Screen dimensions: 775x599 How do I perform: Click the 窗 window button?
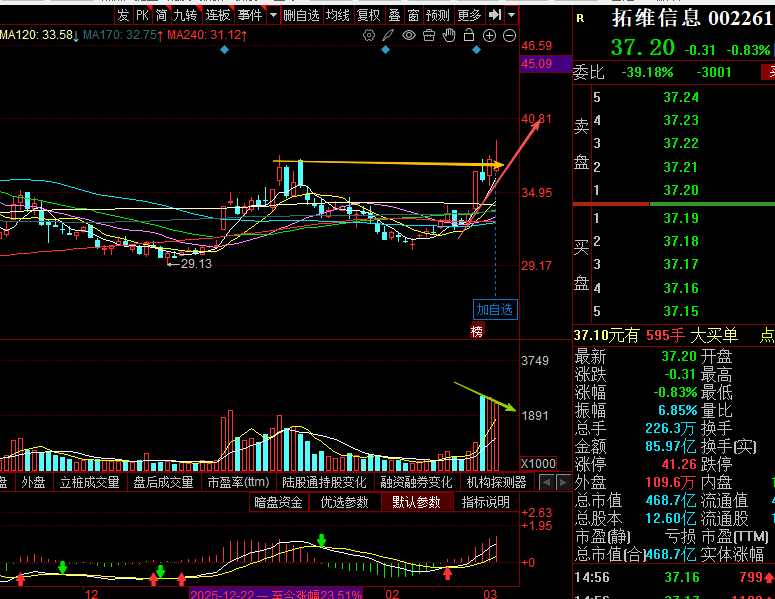(413, 15)
